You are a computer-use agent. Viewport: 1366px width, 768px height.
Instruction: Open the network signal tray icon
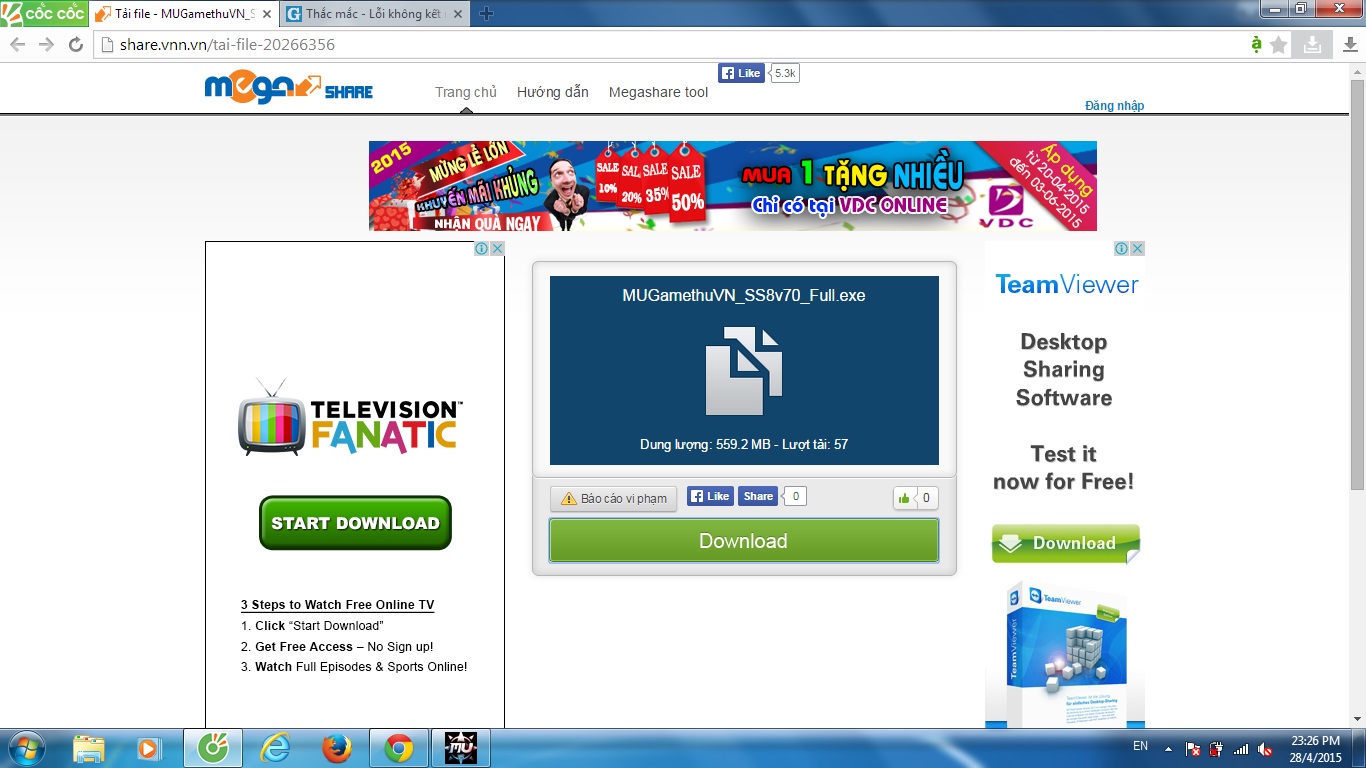point(1241,748)
